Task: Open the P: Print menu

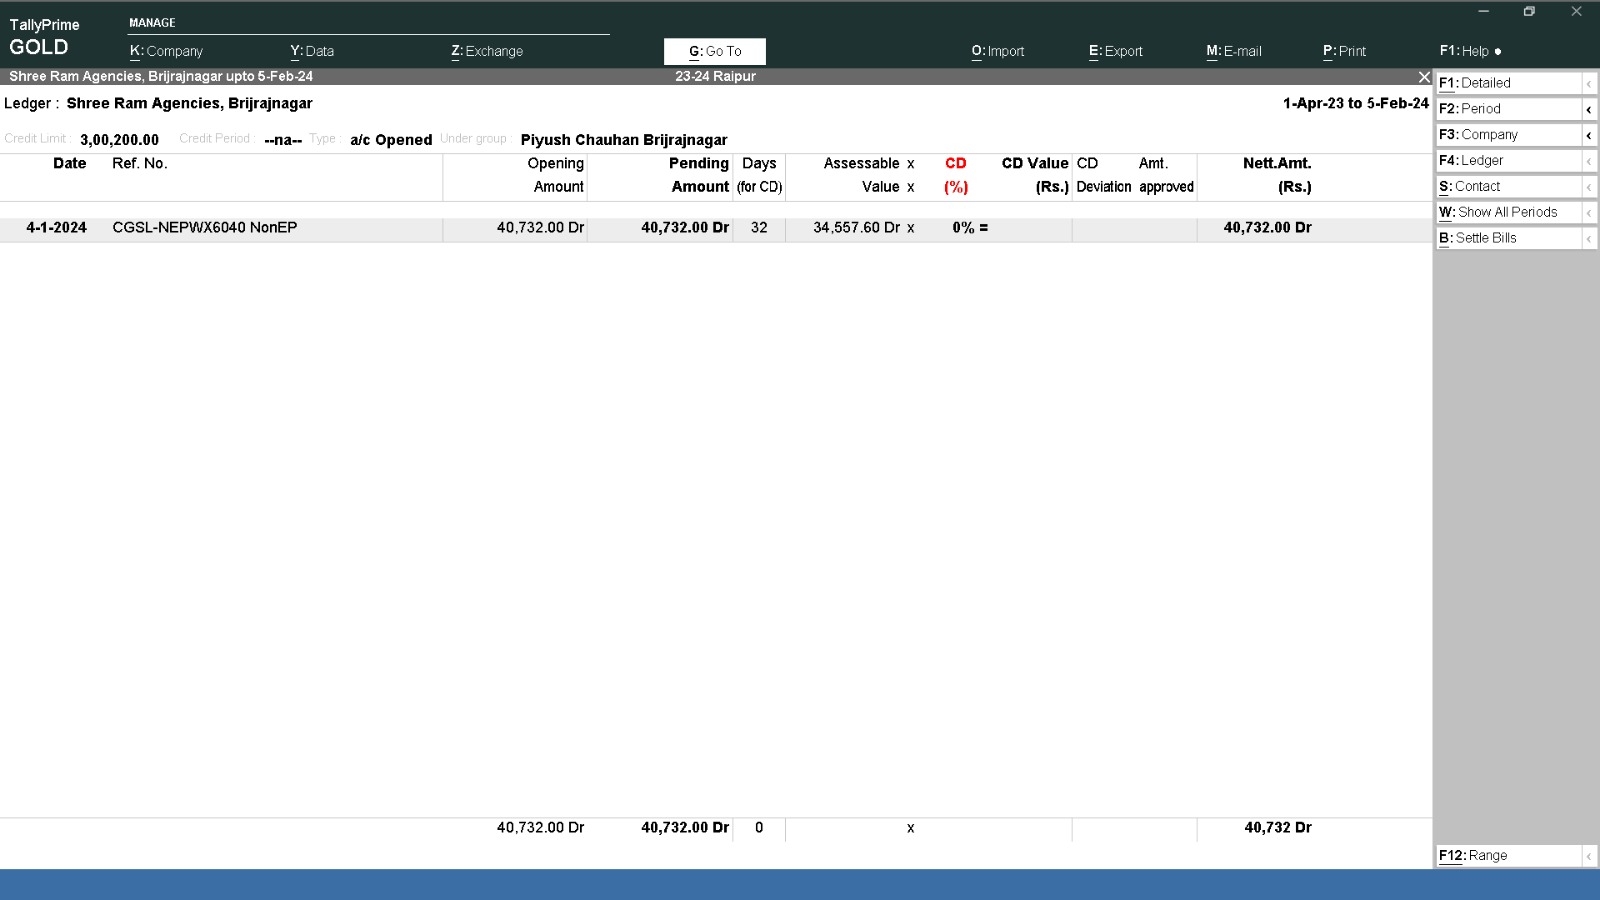Action: 1344,51
